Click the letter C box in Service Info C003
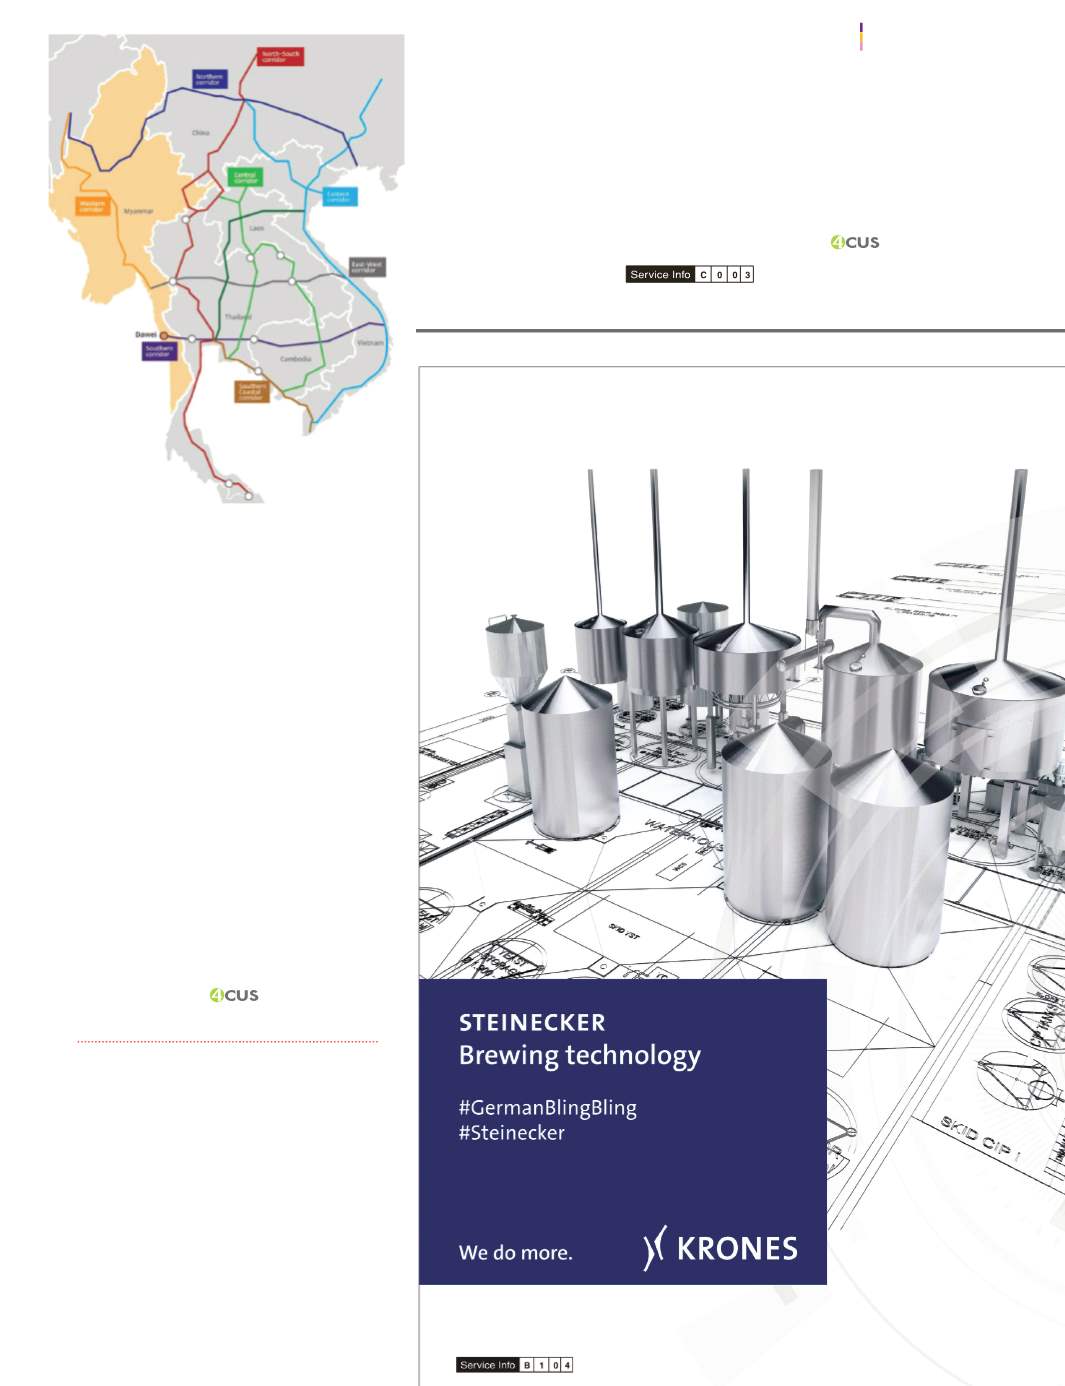This screenshot has width=1065, height=1386. click(x=703, y=274)
